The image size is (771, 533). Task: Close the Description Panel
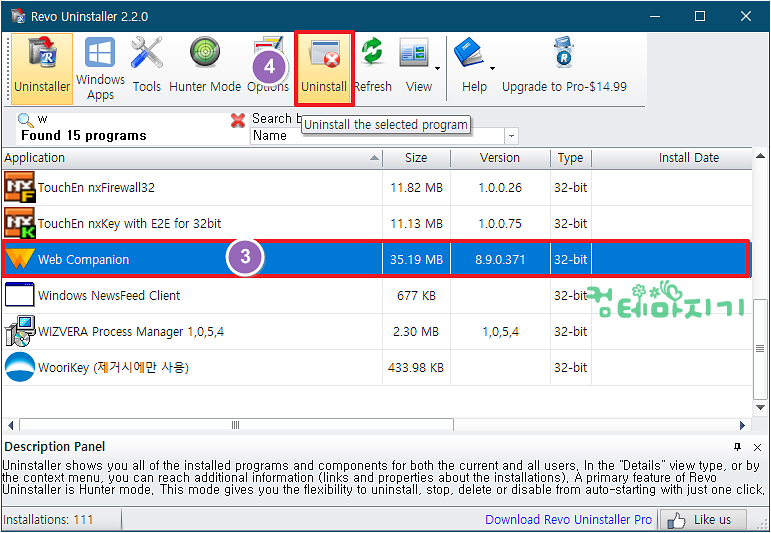757,447
